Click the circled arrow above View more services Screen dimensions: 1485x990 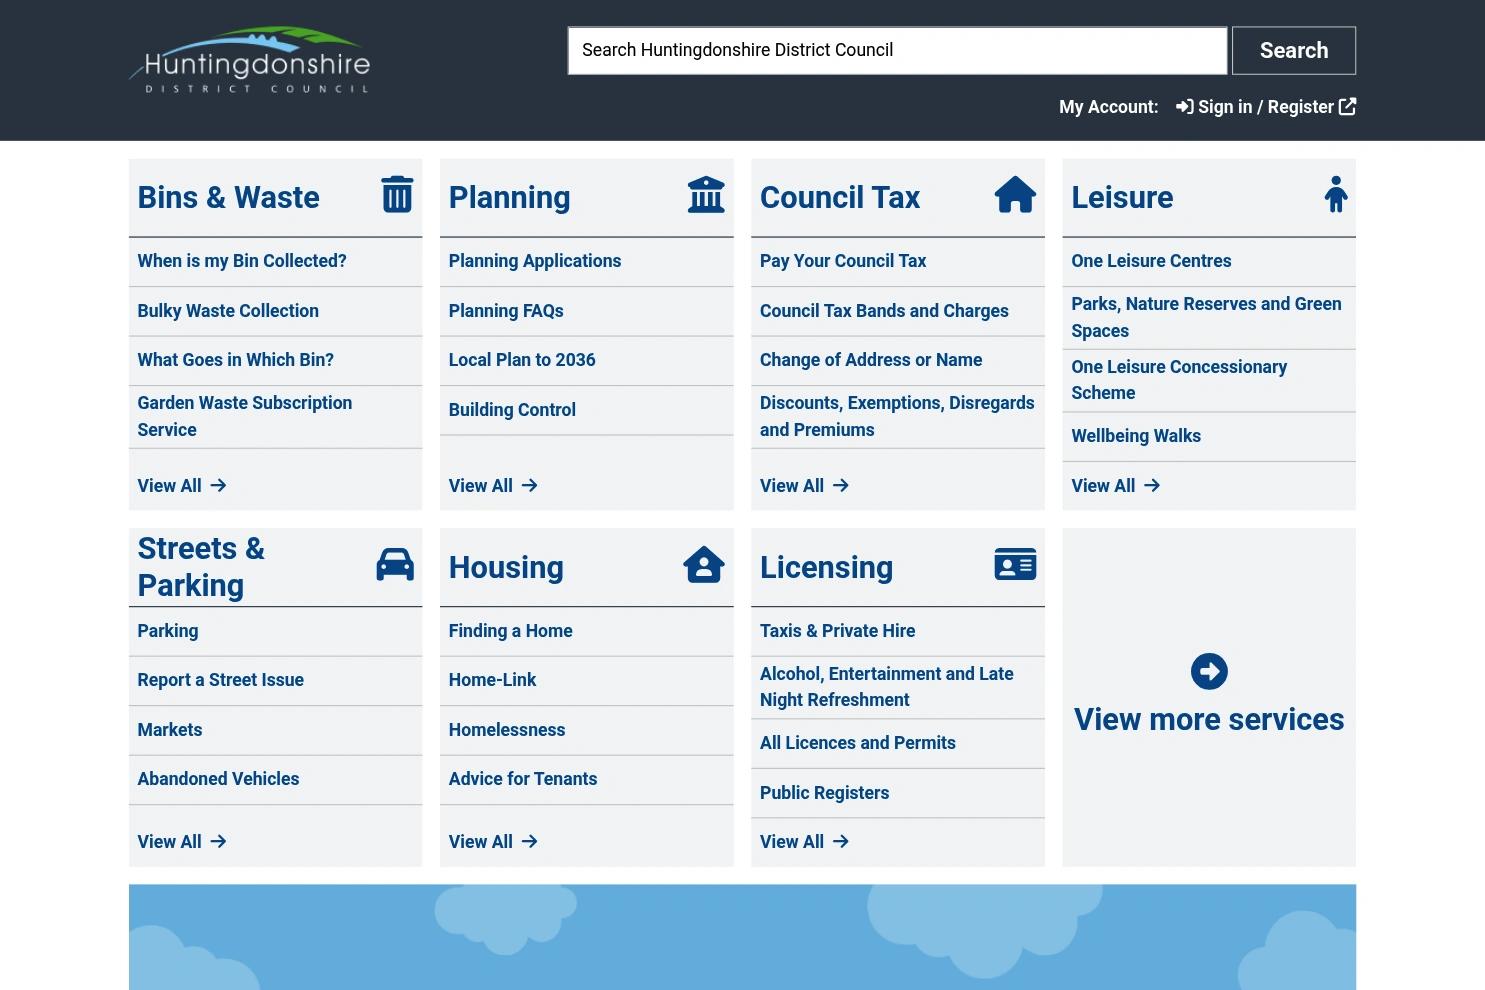tap(1209, 671)
